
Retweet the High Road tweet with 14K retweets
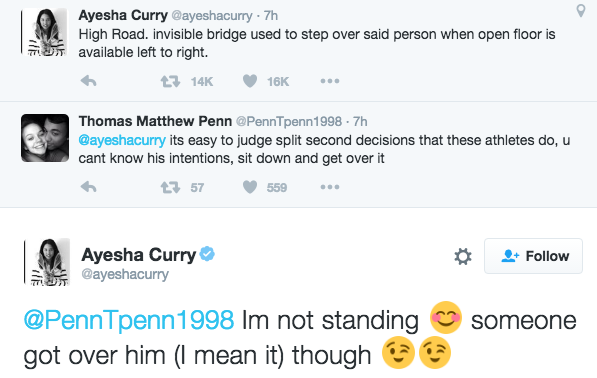click(170, 81)
